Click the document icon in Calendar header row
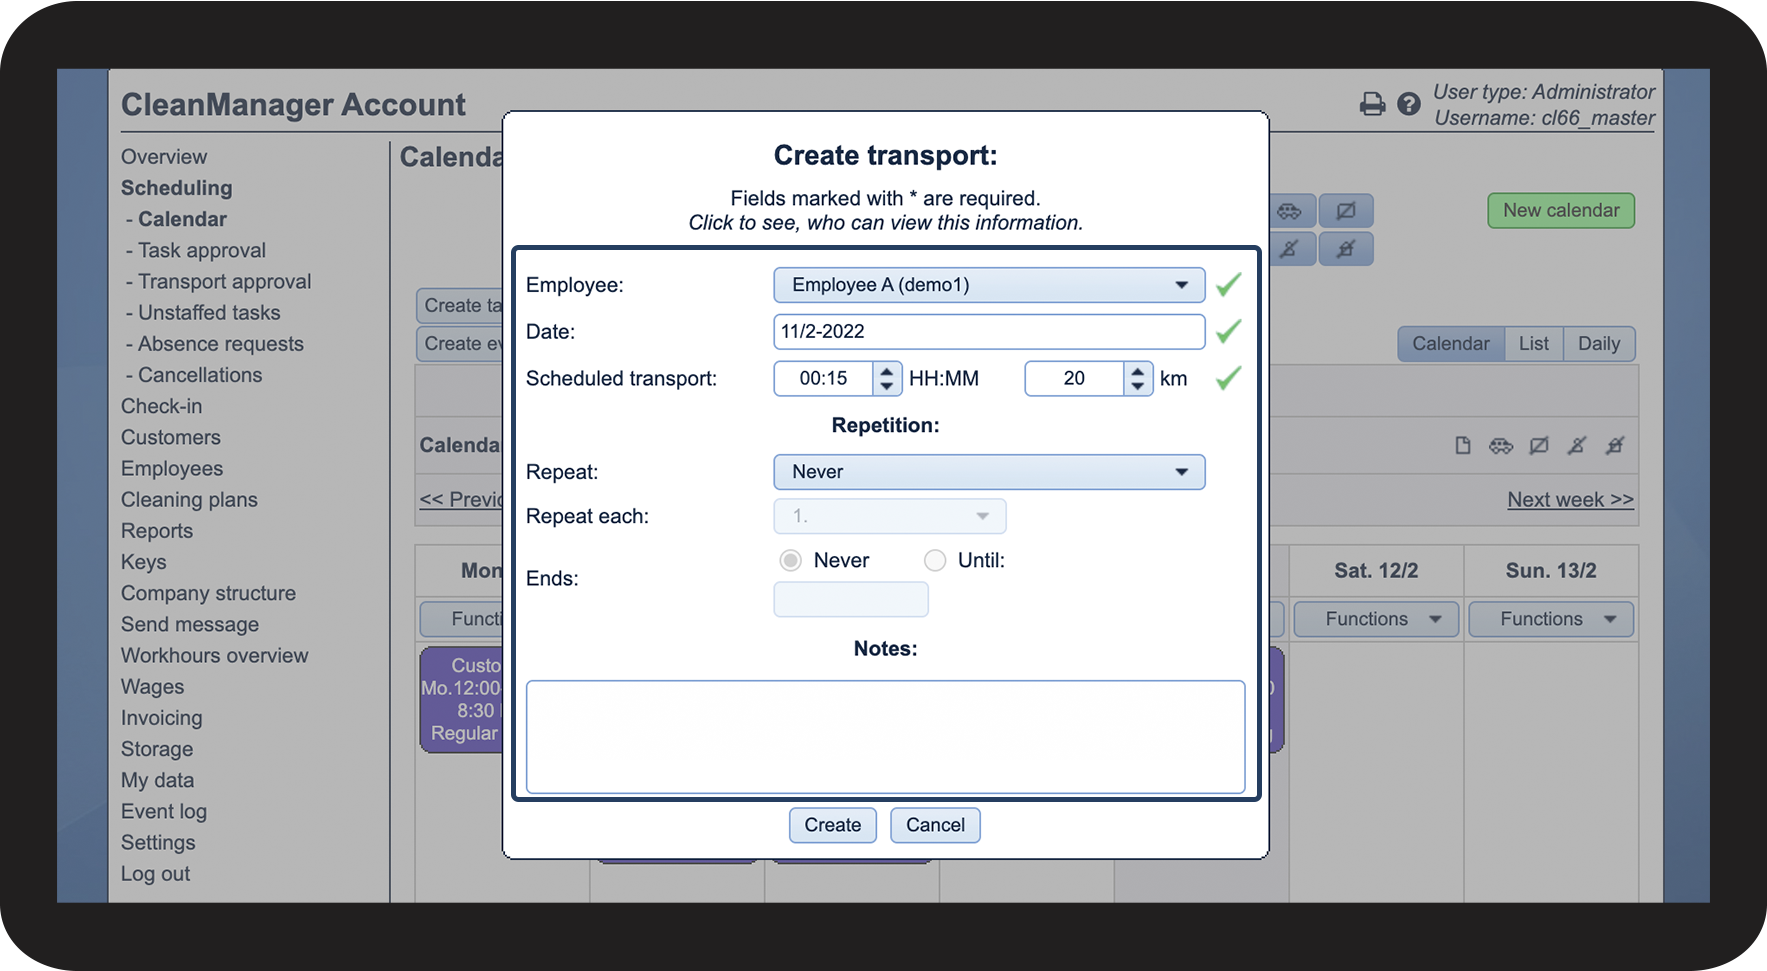This screenshot has width=1767, height=971. [1463, 446]
